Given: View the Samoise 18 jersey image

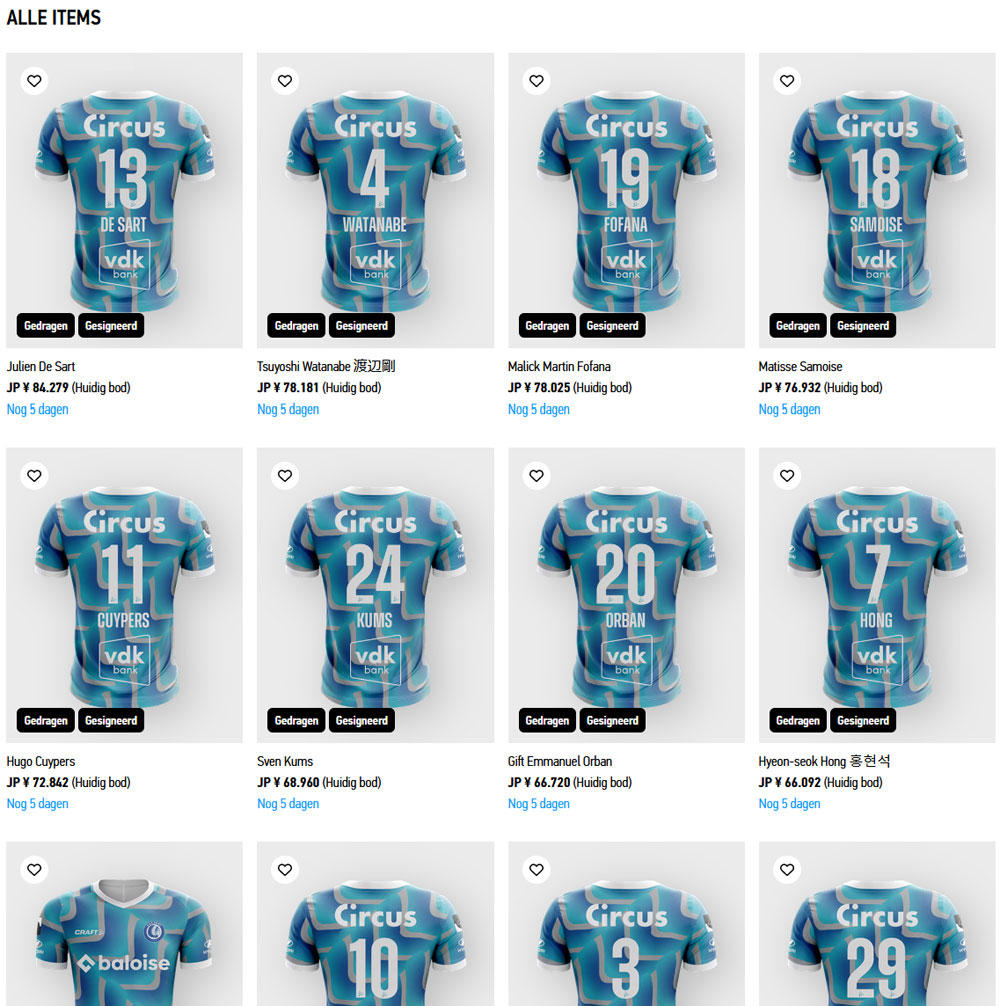Looking at the screenshot, I should (x=877, y=200).
